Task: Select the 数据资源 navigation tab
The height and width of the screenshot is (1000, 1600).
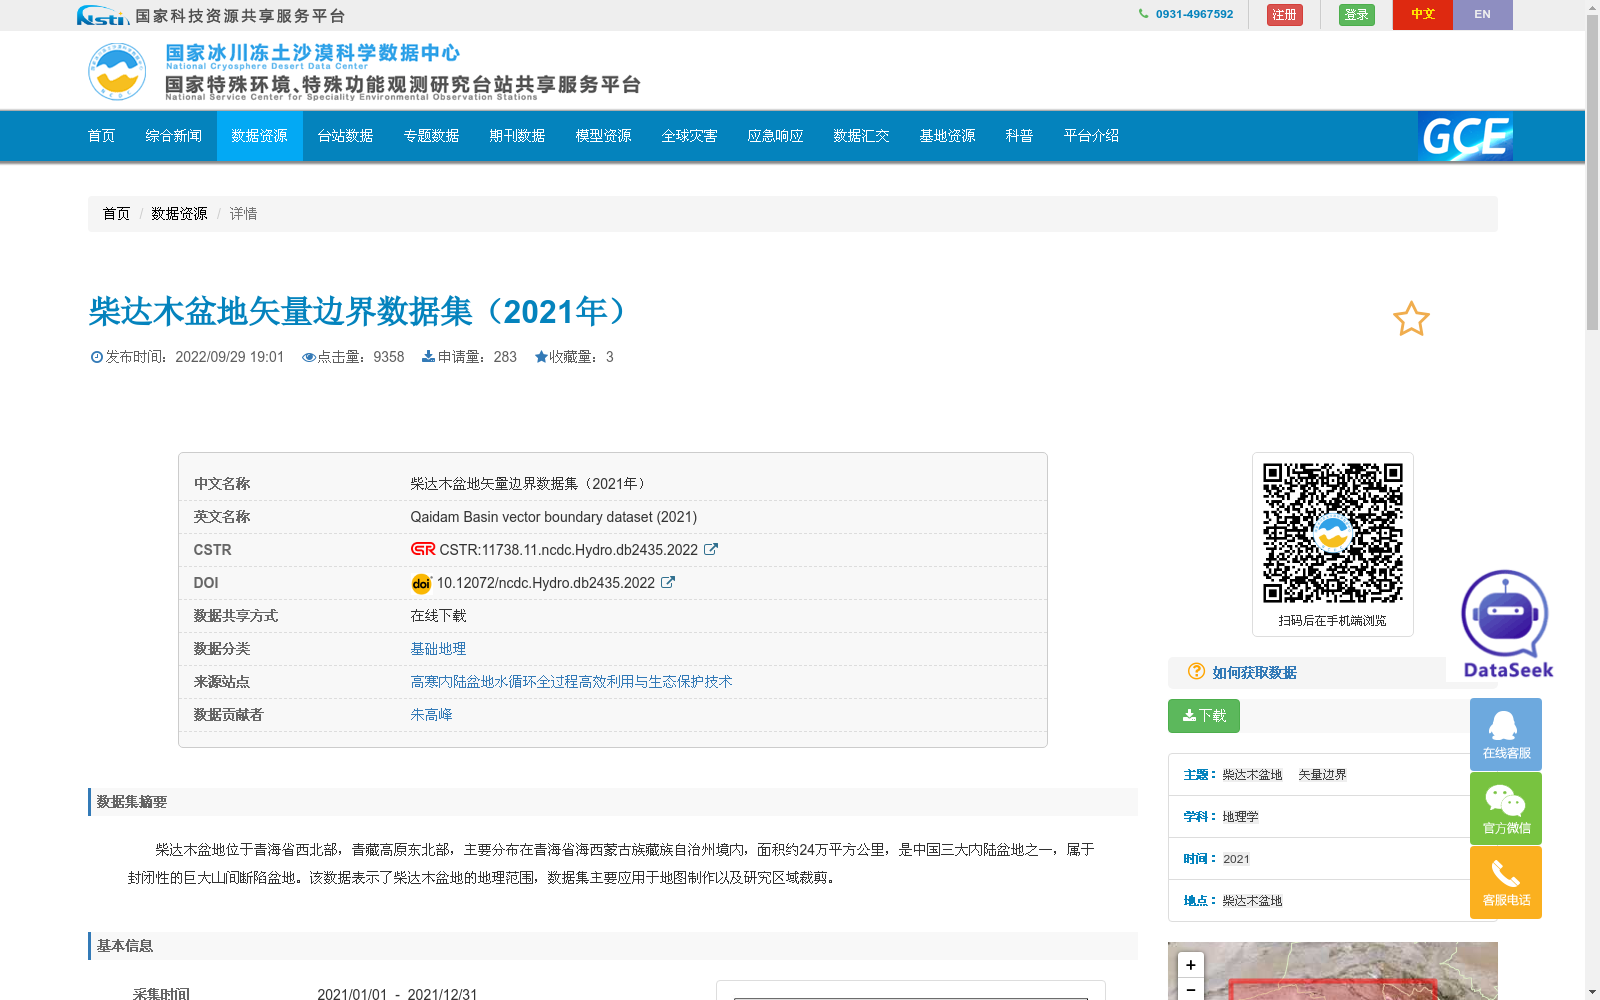Action: pos(259,136)
